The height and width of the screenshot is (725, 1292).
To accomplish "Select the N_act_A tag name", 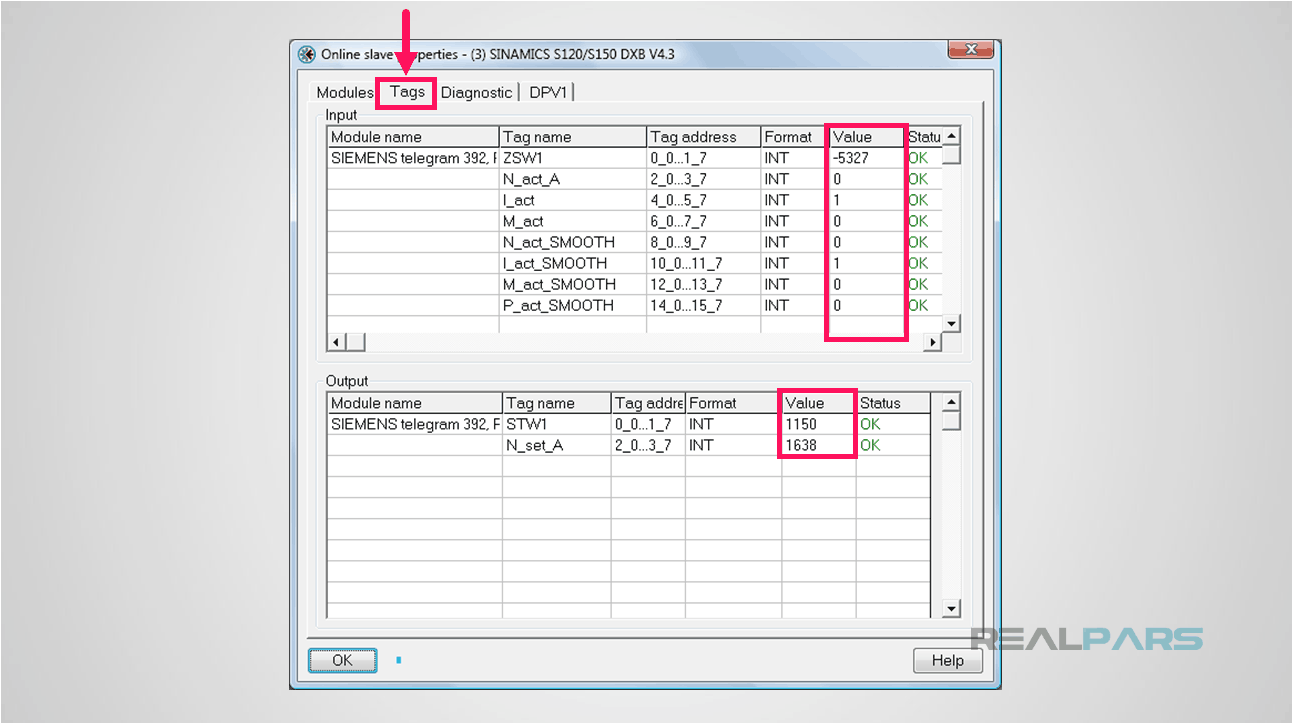I will click(x=532, y=179).
